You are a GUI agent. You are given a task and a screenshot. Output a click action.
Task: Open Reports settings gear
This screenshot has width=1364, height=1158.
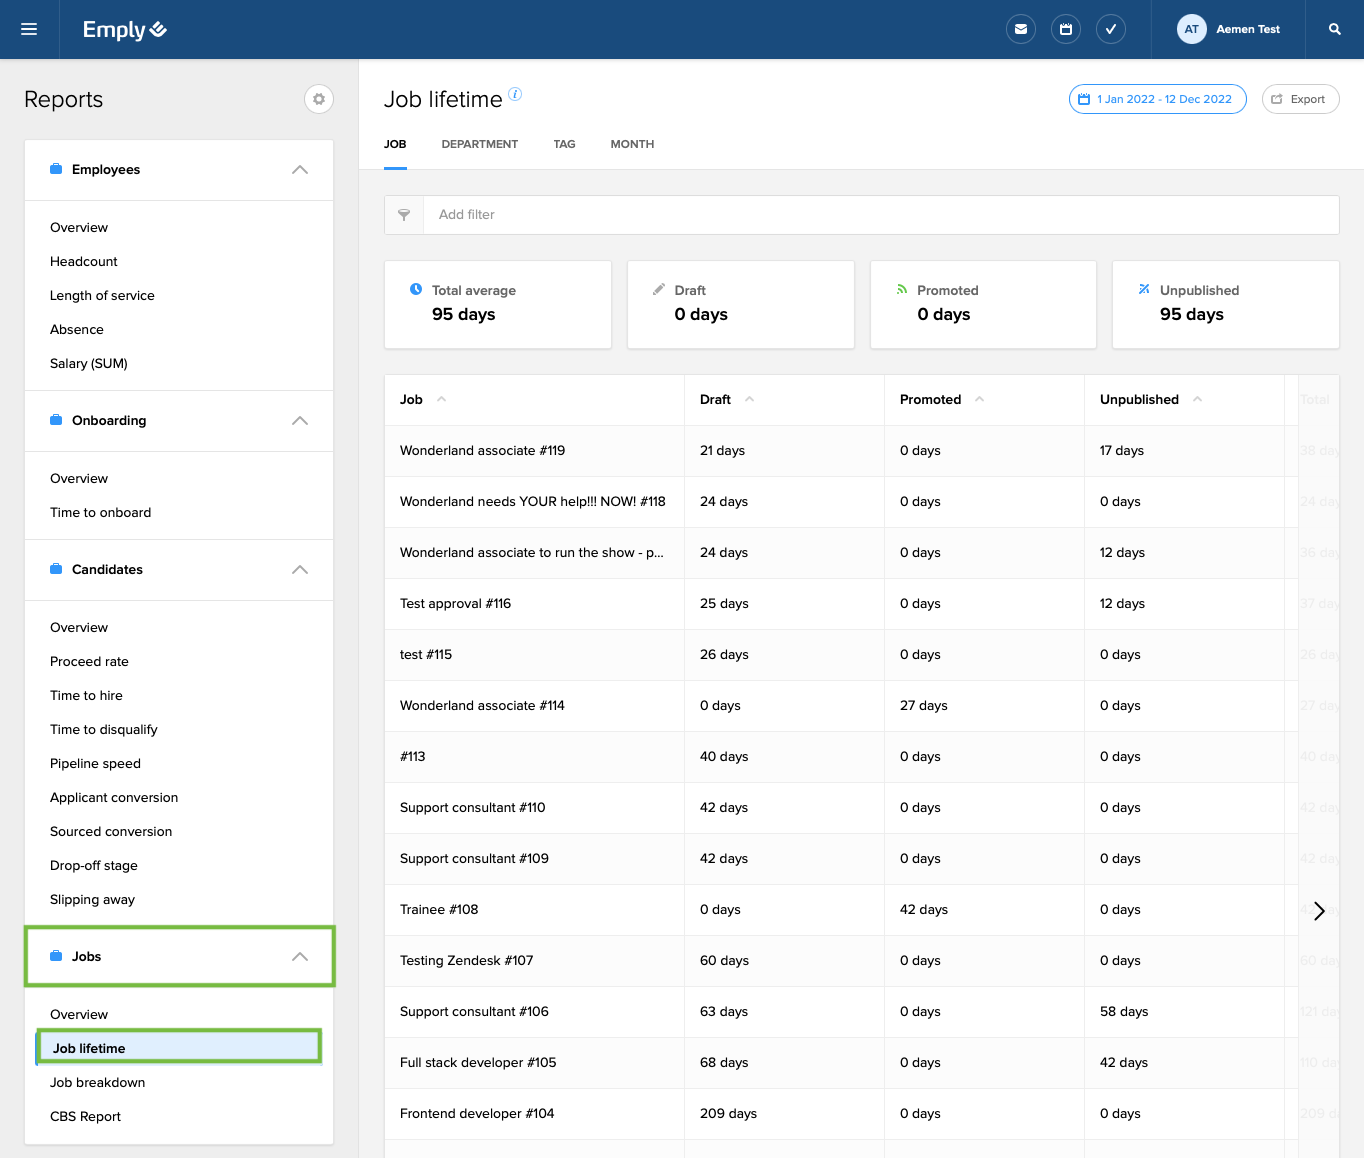[318, 99]
